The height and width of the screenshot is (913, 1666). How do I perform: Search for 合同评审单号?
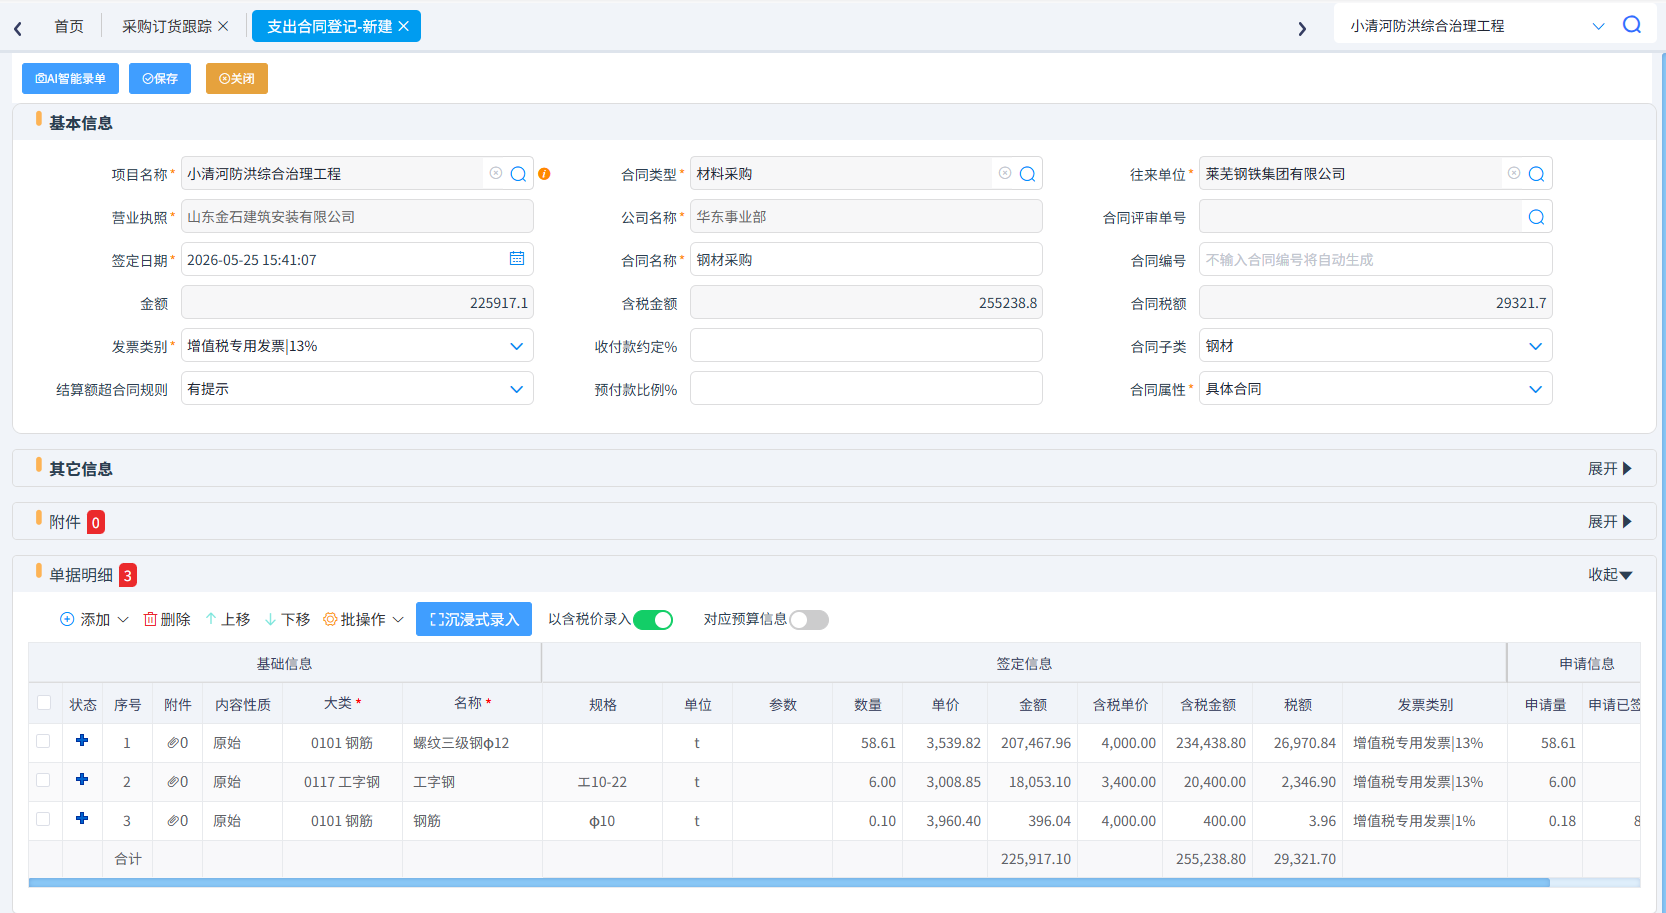tap(1536, 217)
